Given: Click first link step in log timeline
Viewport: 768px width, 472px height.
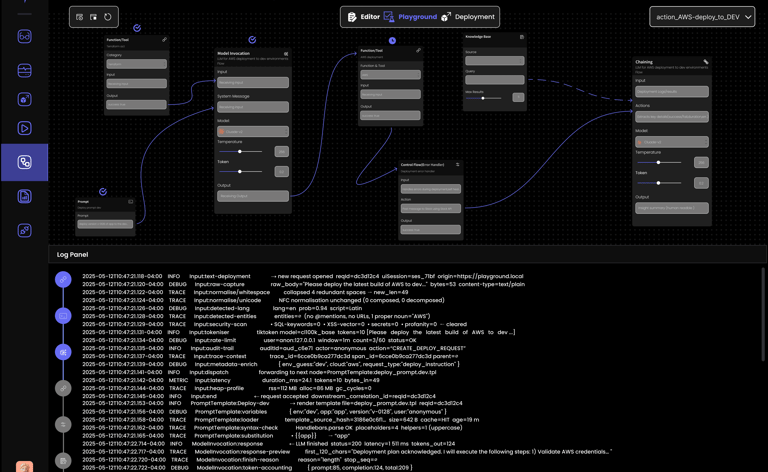Looking at the screenshot, I should point(63,280).
